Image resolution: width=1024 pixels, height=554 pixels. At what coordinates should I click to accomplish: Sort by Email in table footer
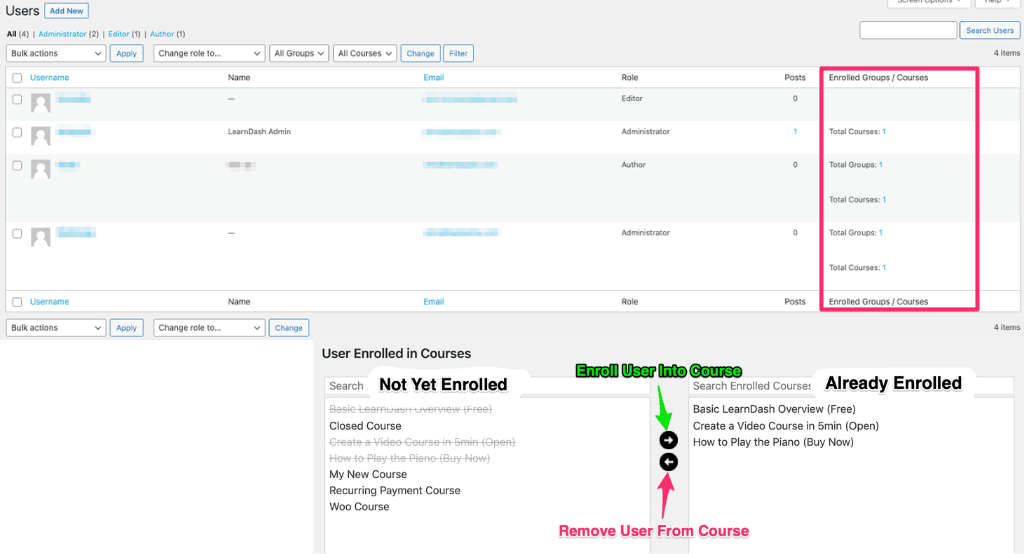point(434,302)
